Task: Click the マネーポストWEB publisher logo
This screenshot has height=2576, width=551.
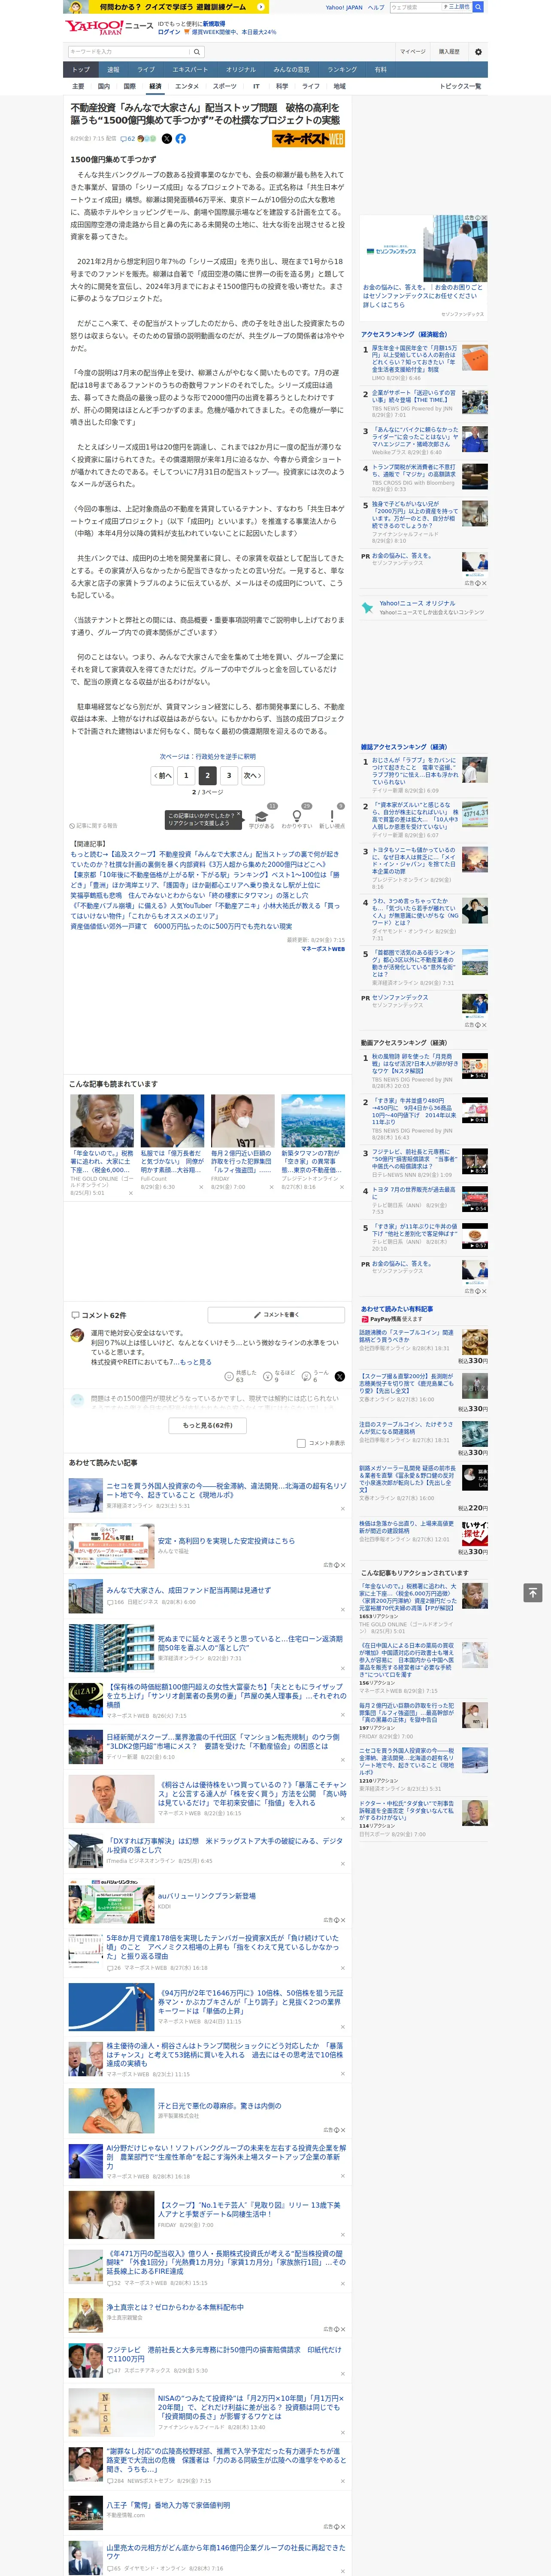Action: pyautogui.click(x=309, y=139)
